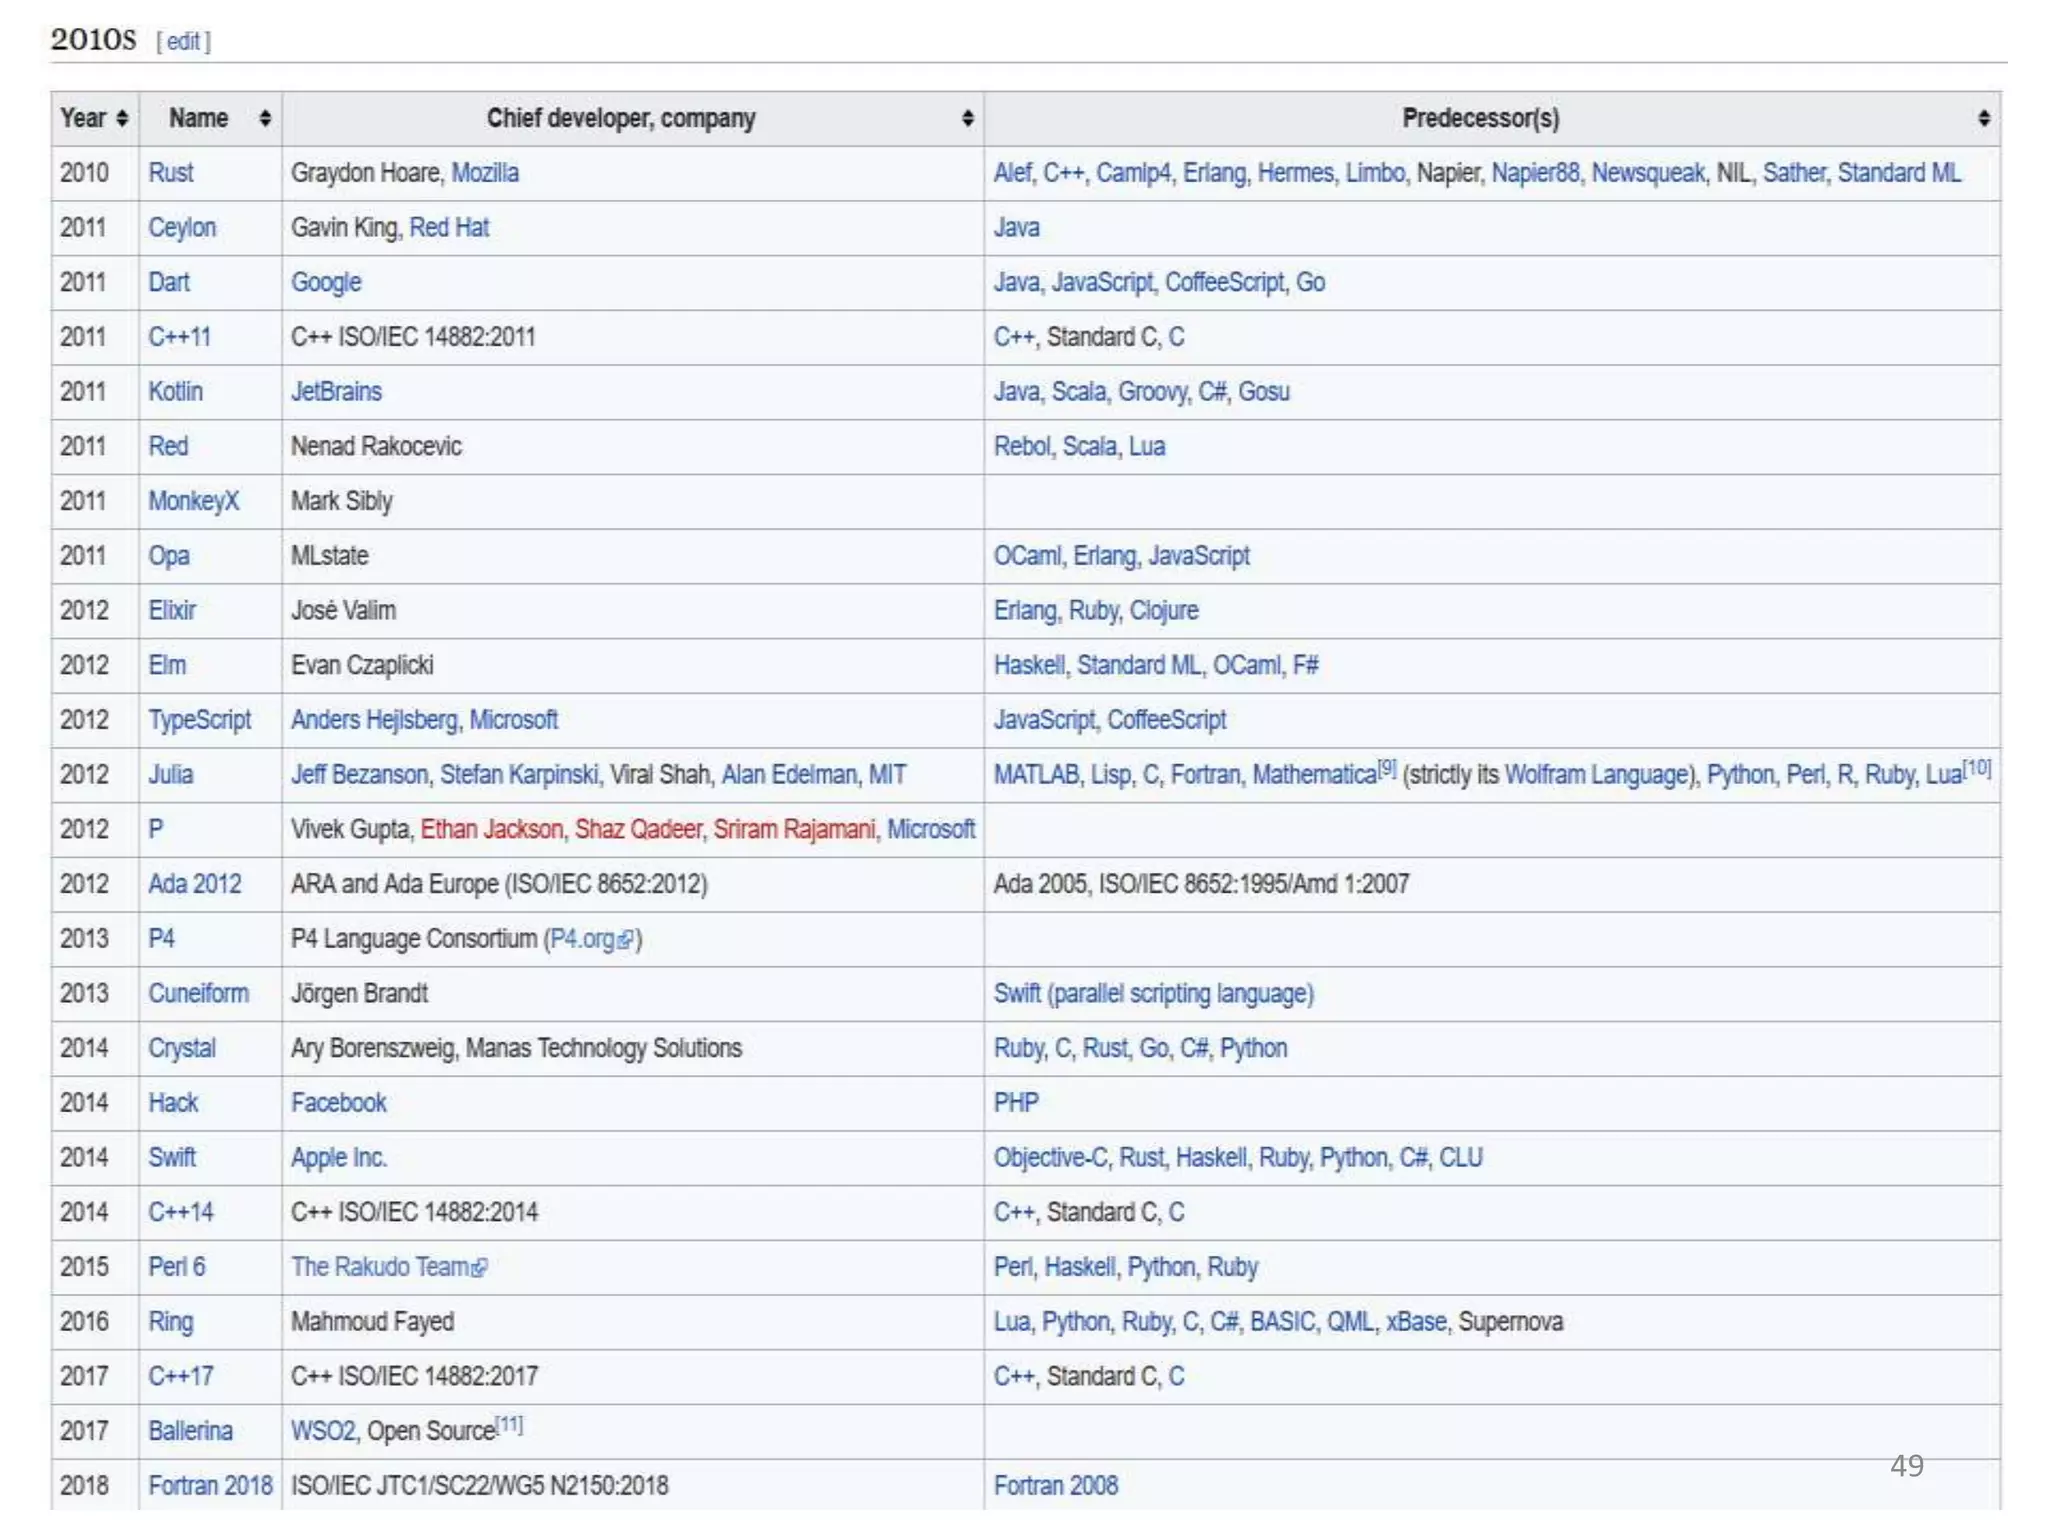Open the Objective-C predecessor link
The width and height of the screenshot is (2048, 1536).
pyautogui.click(x=1050, y=1158)
